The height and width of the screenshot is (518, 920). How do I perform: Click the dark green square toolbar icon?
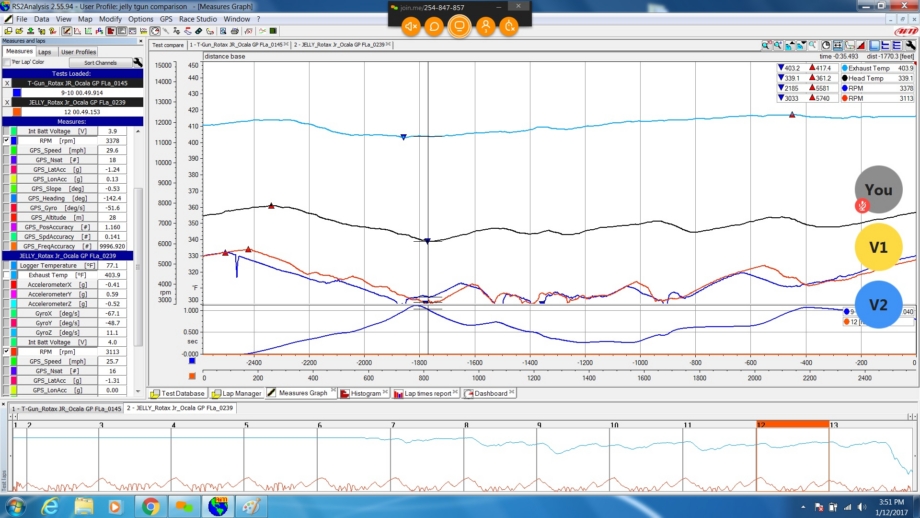(x=273, y=31)
